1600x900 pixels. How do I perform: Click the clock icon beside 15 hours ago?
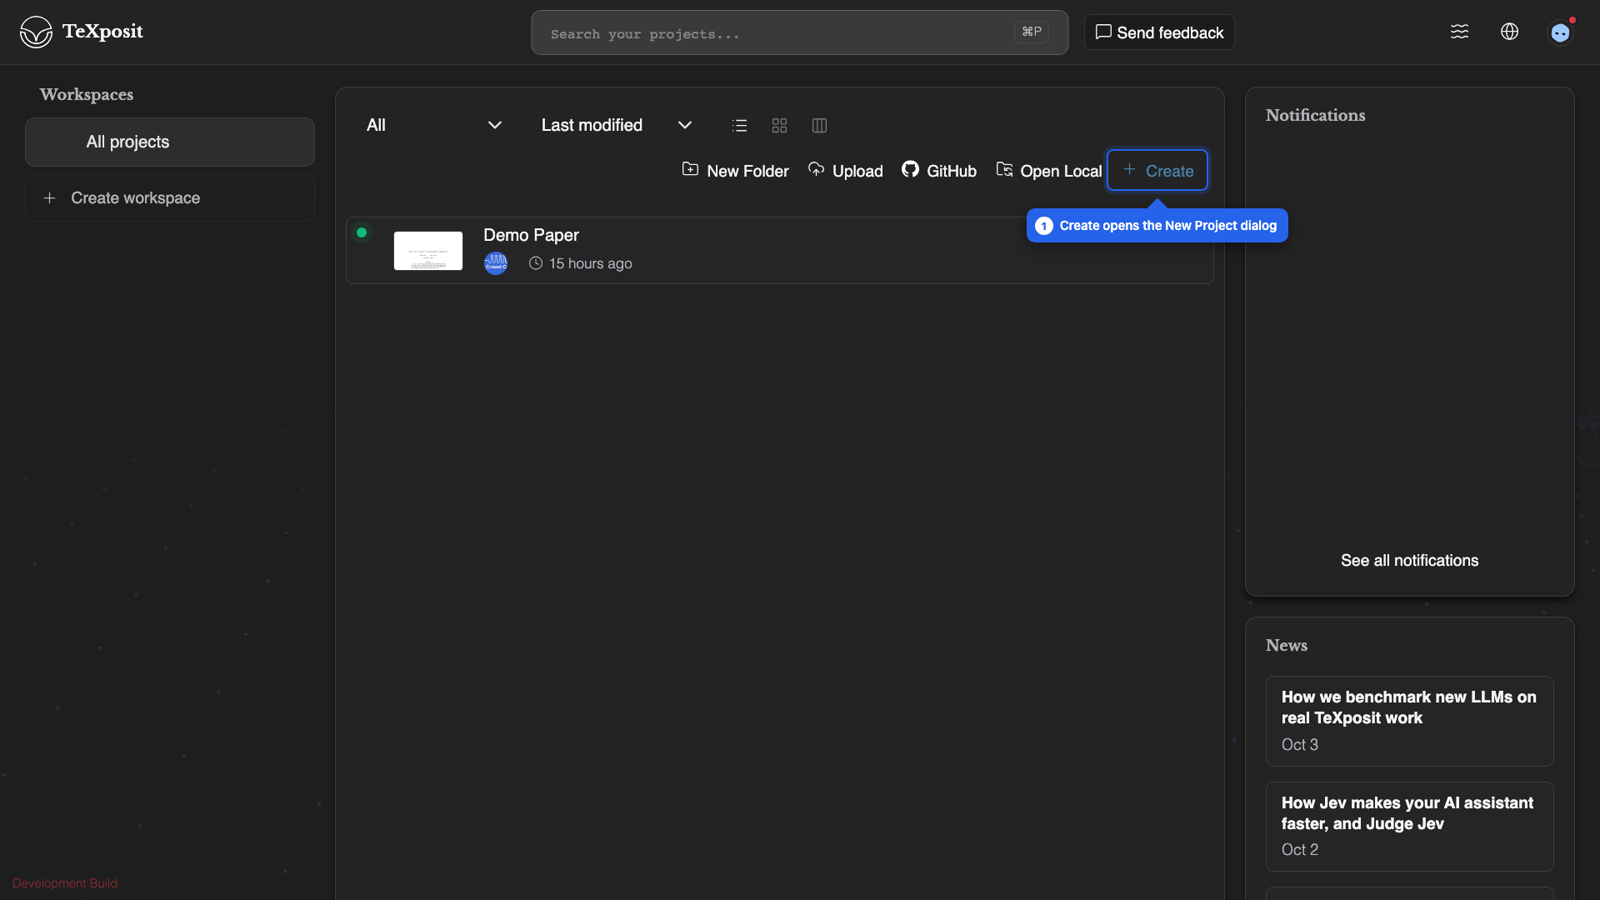(x=536, y=263)
